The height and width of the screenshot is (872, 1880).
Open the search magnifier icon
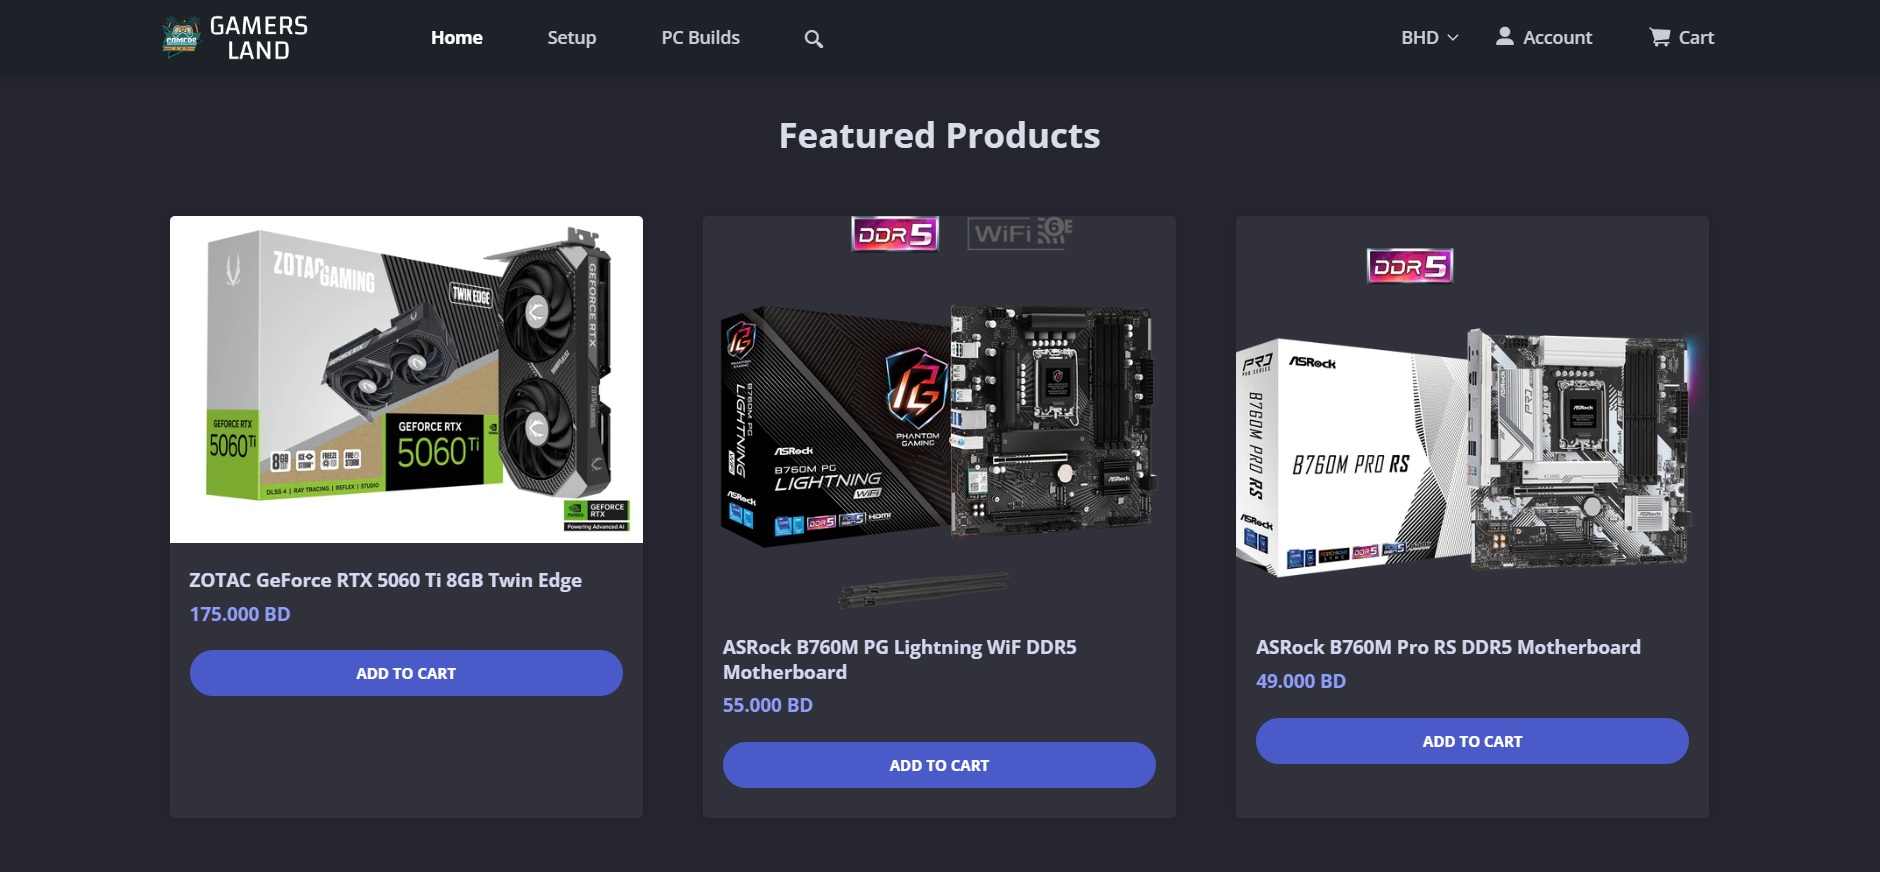814,39
